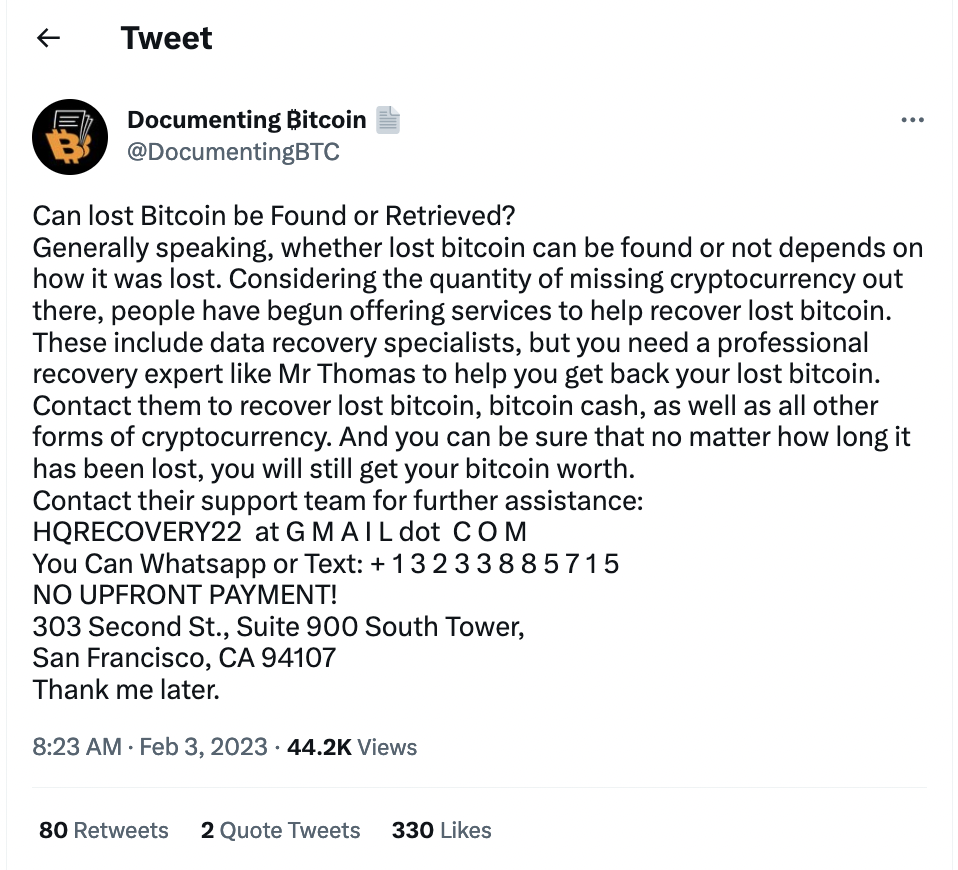Image resolution: width=958 pixels, height=870 pixels.
Task: Click the 'Thank me later.' text
Action: point(126,690)
